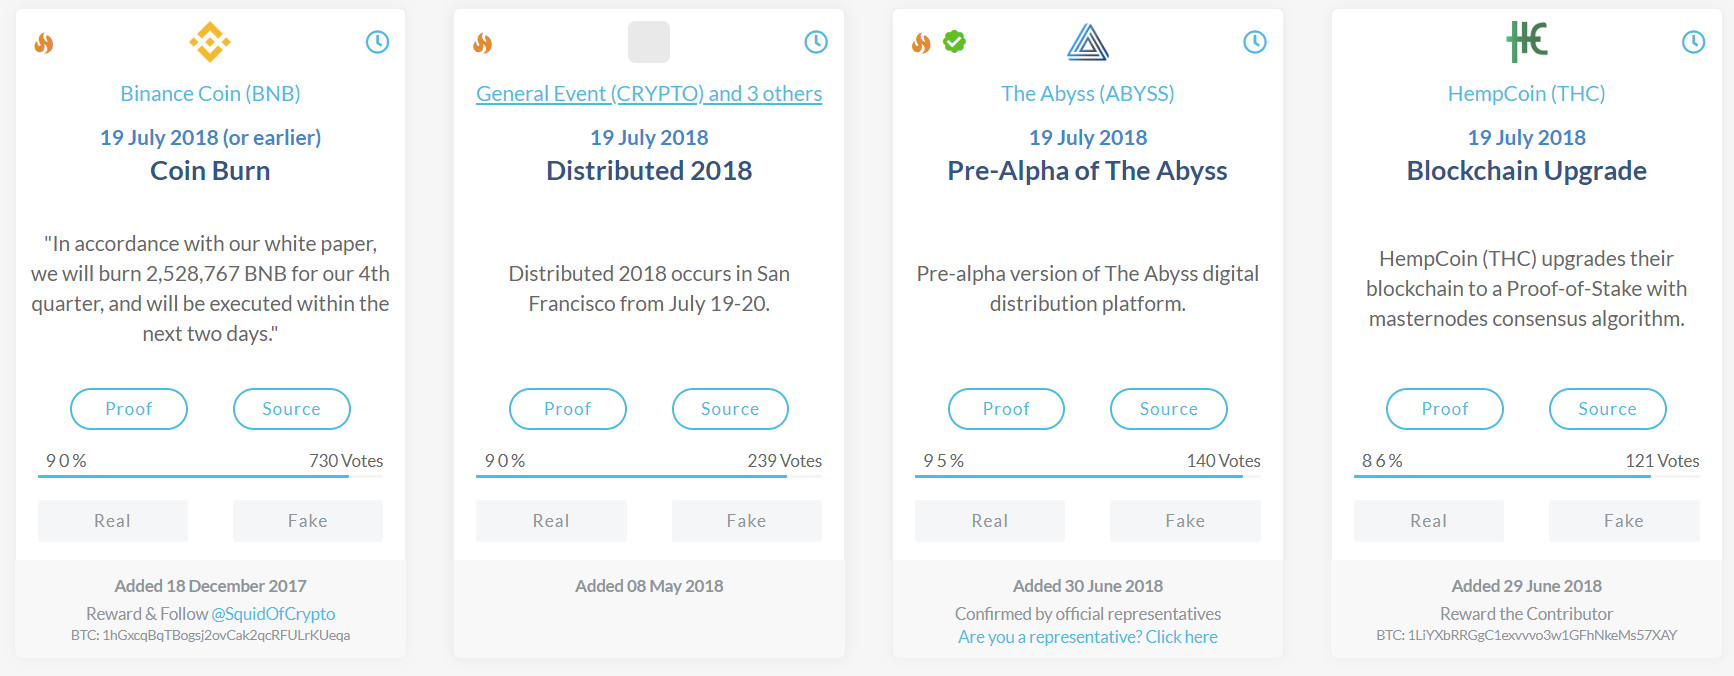The image size is (1734, 676).
Task: Vote Real on the Binance Coin Burn event
Action: click(x=113, y=521)
